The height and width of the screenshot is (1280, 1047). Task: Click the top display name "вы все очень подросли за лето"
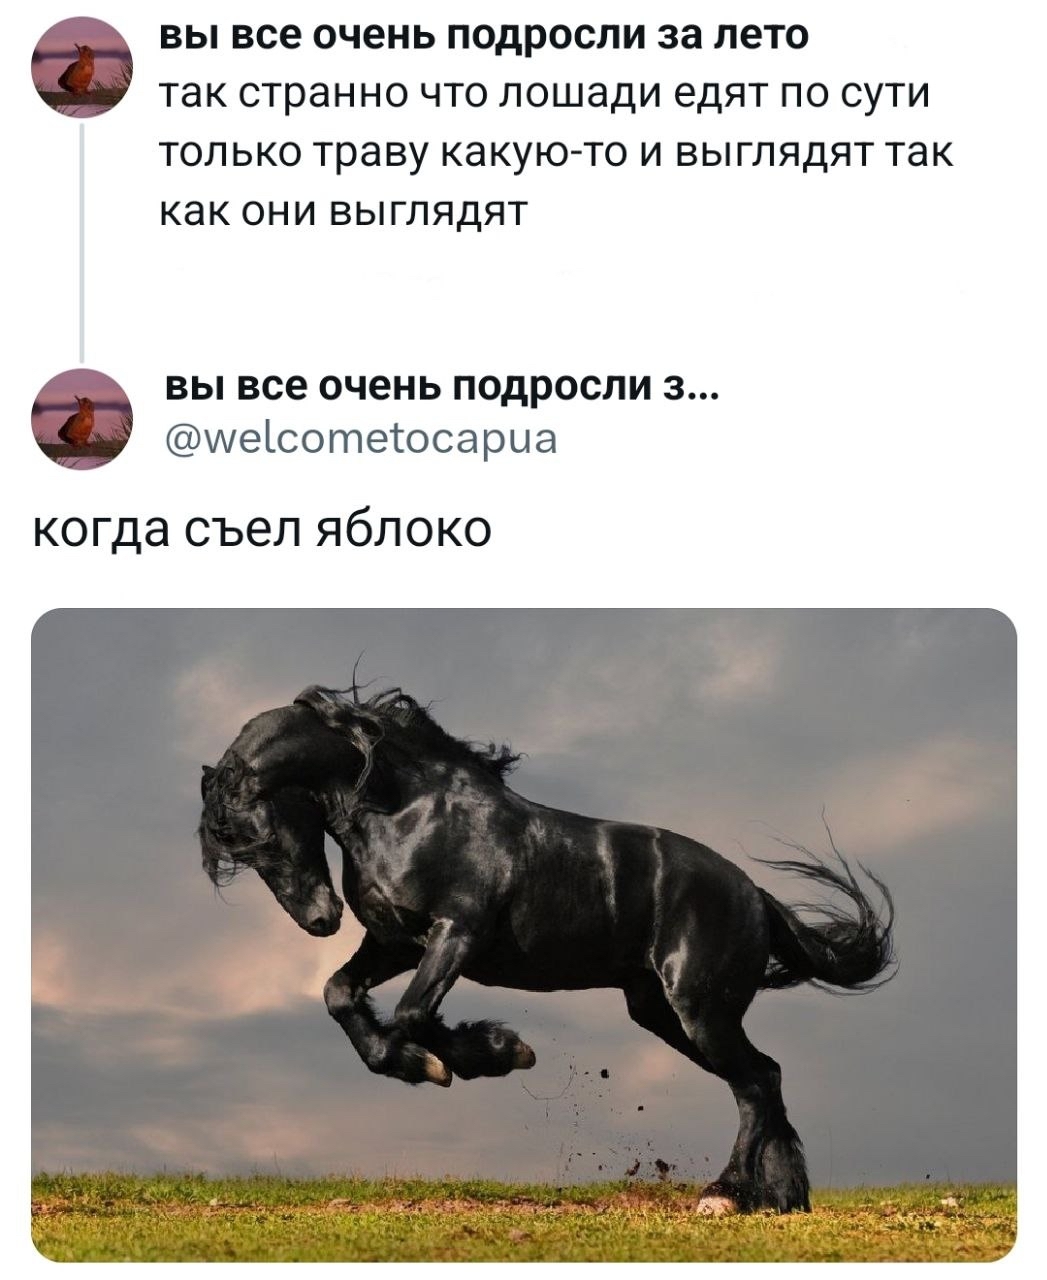tap(485, 35)
